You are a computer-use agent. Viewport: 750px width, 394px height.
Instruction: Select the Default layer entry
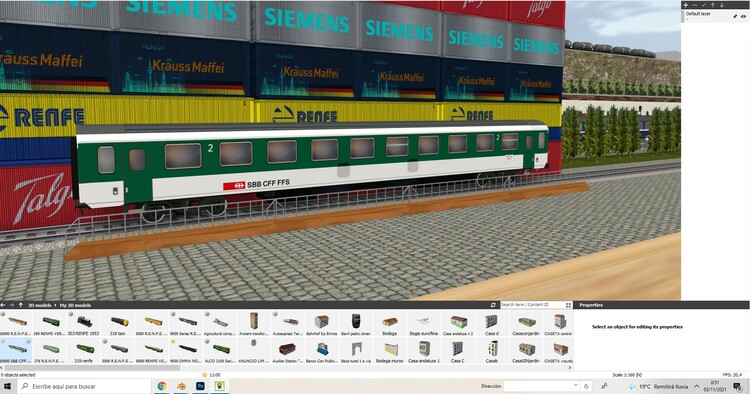coord(715,16)
